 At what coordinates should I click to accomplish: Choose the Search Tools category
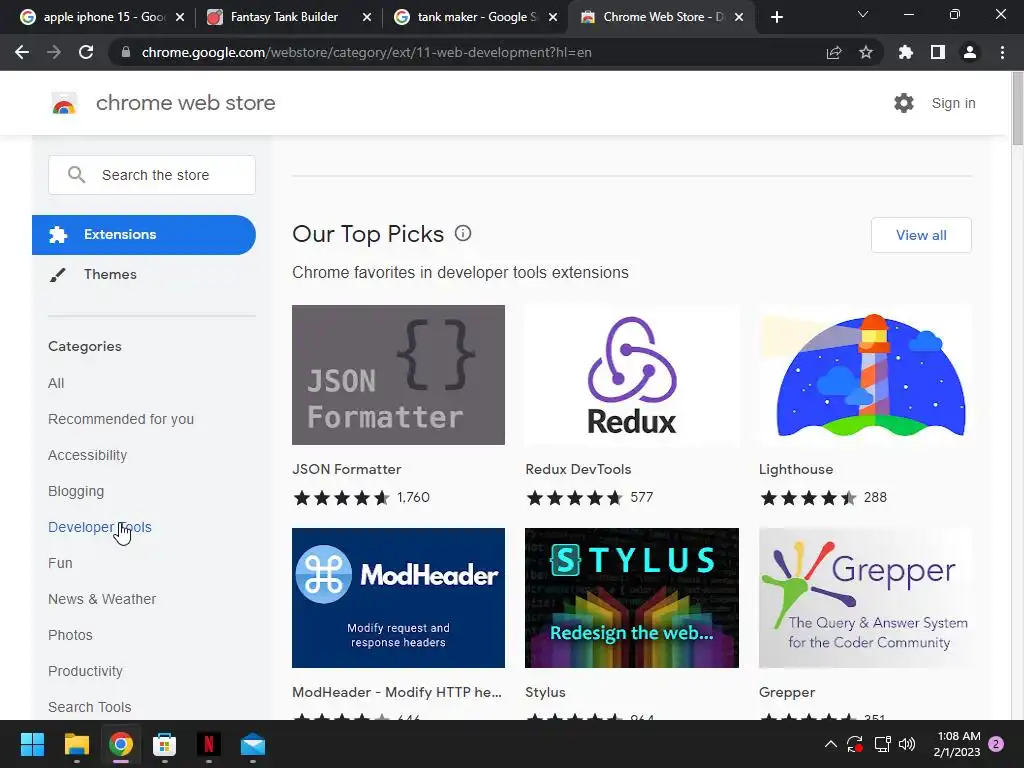point(89,707)
